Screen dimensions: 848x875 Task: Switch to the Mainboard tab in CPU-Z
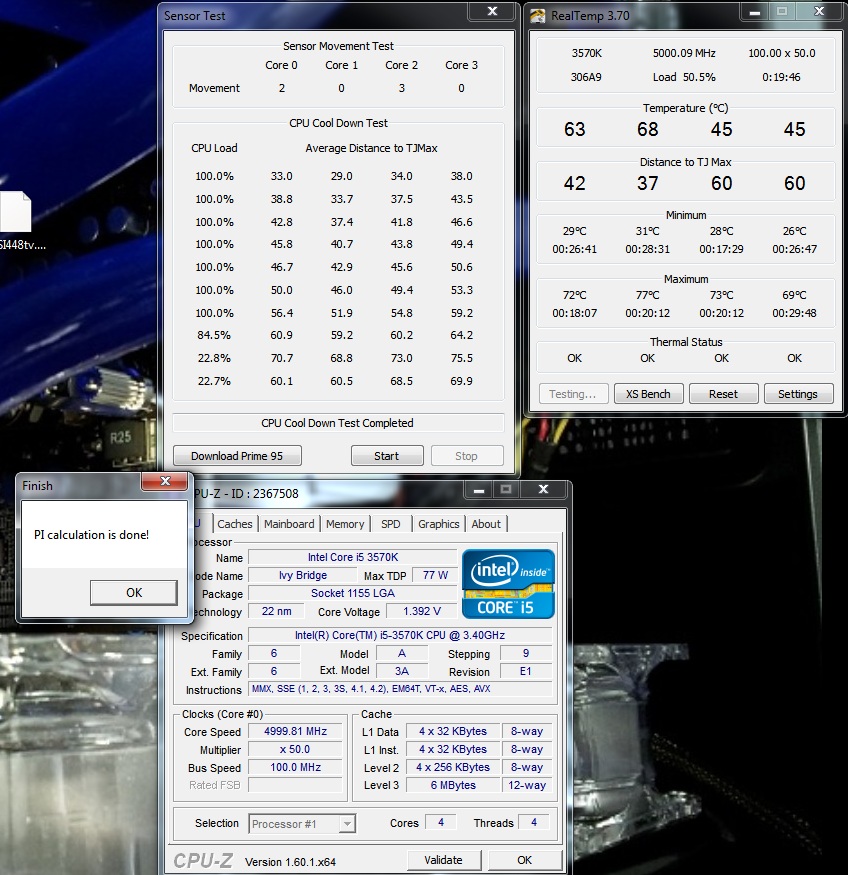coord(289,524)
